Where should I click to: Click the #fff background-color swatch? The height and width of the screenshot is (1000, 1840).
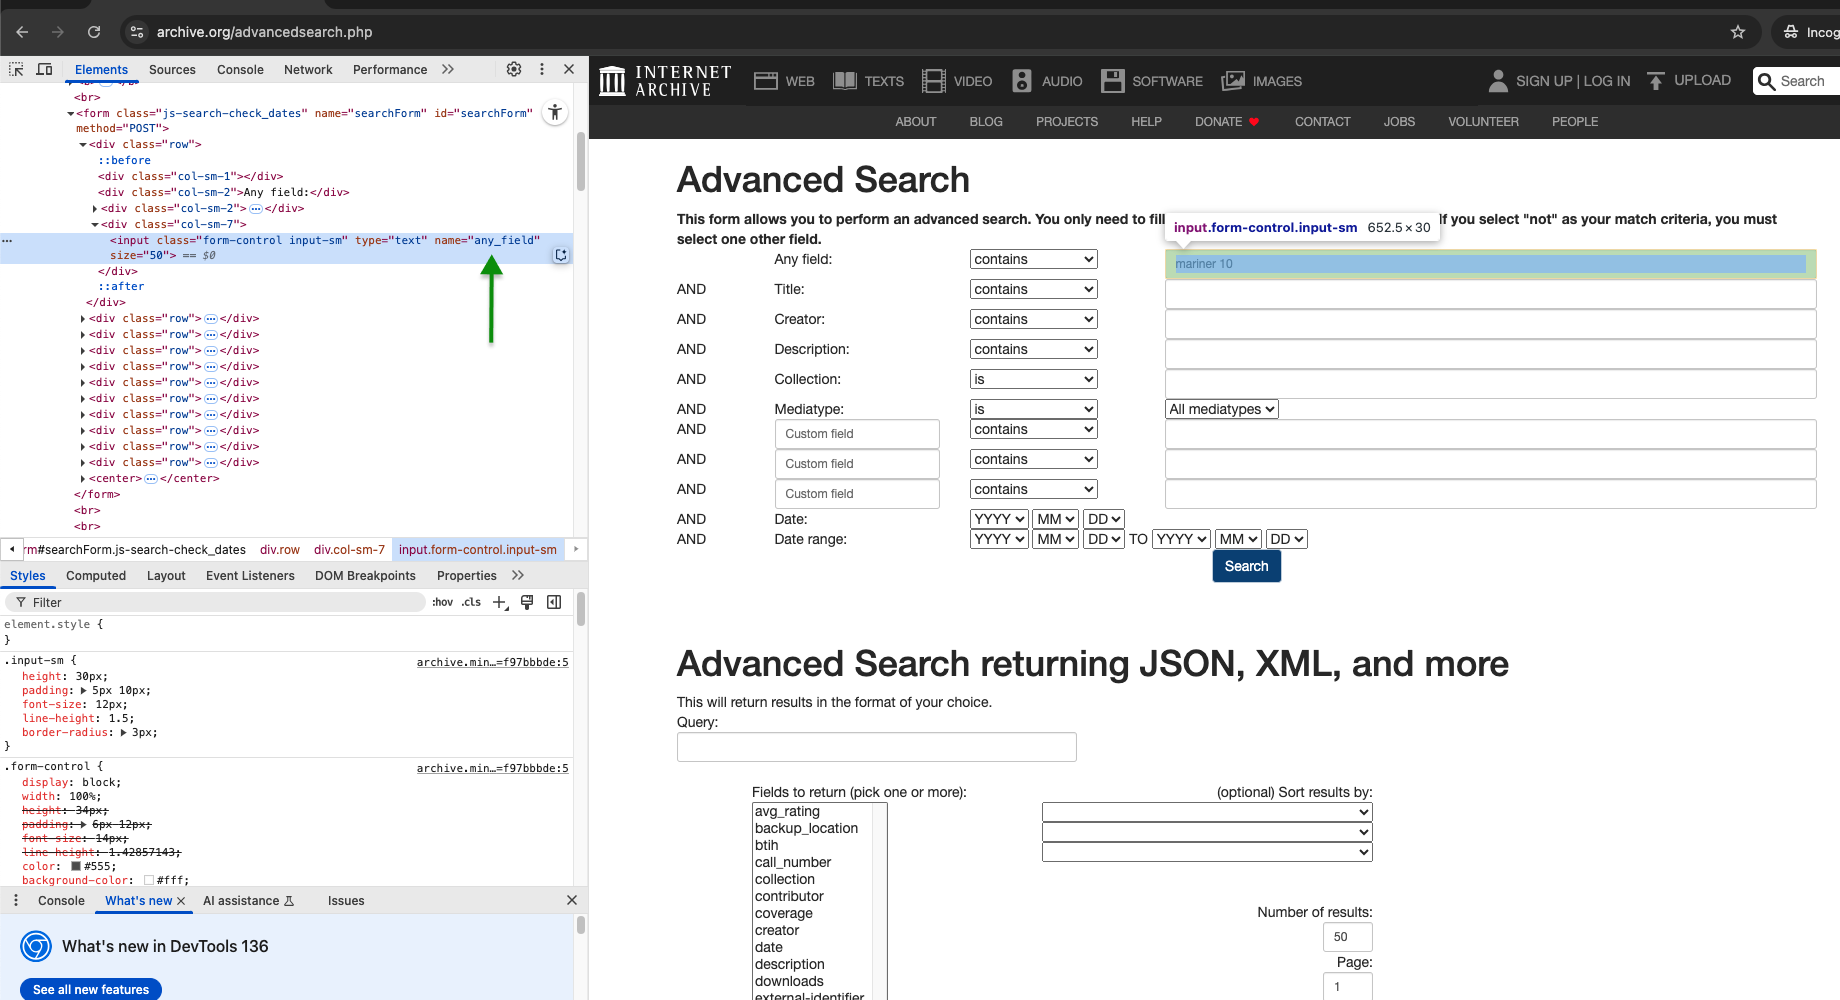tap(149, 880)
